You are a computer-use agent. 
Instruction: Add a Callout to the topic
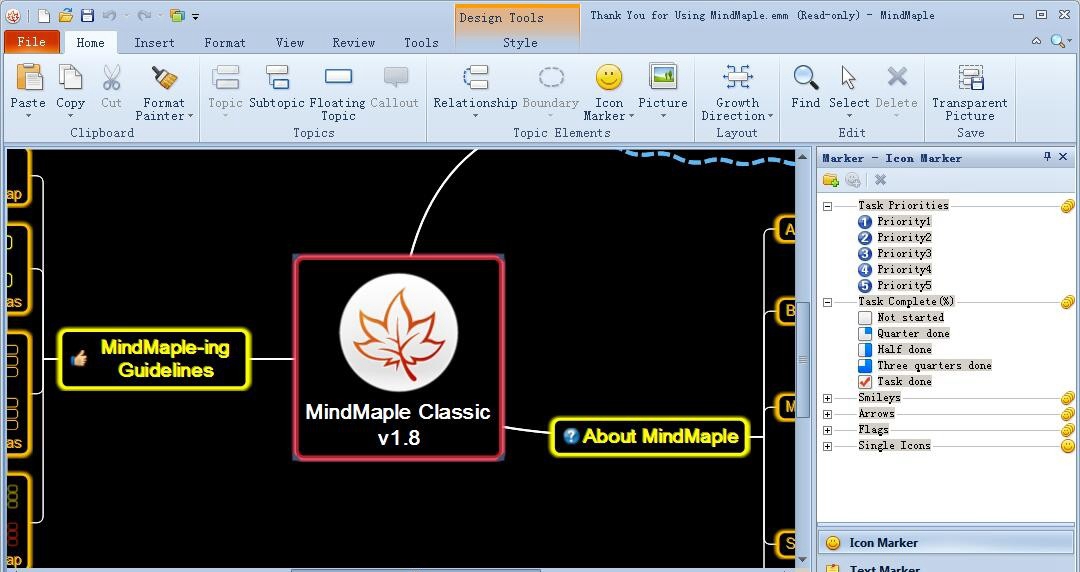pos(395,76)
